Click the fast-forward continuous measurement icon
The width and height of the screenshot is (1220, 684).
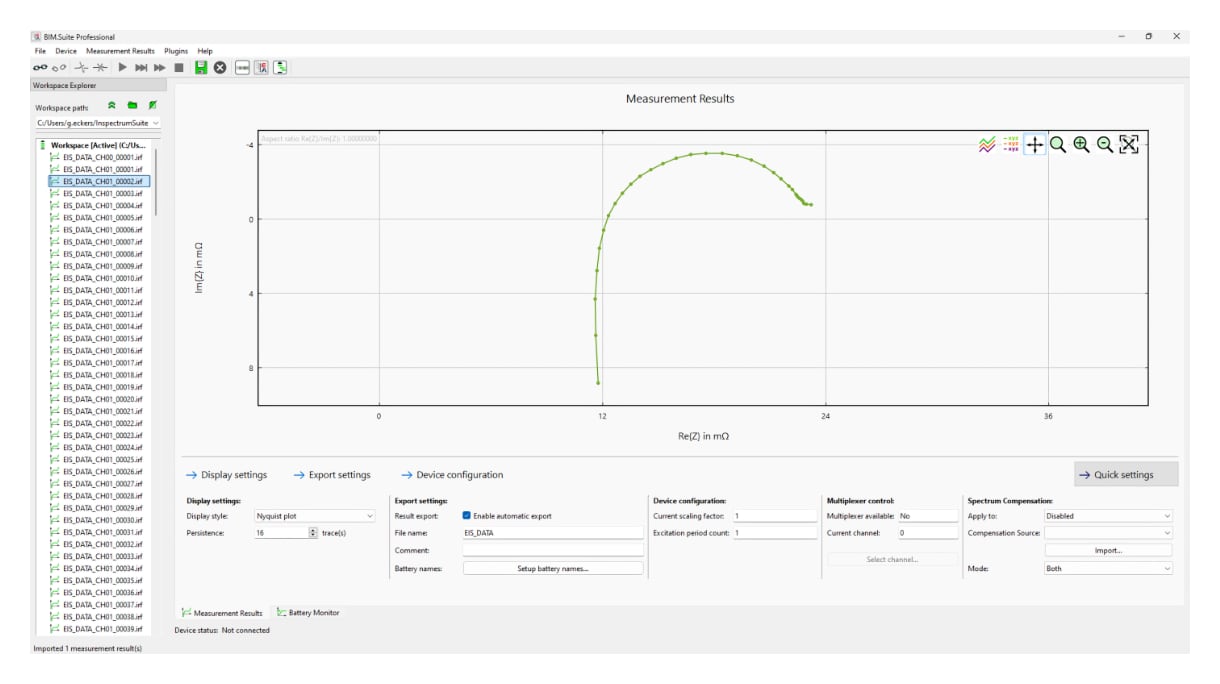(159, 67)
